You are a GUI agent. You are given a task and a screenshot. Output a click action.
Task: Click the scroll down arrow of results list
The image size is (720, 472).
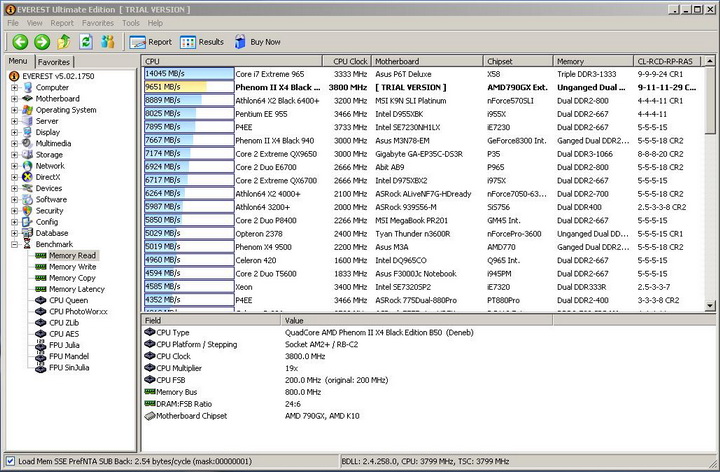click(x=710, y=305)
